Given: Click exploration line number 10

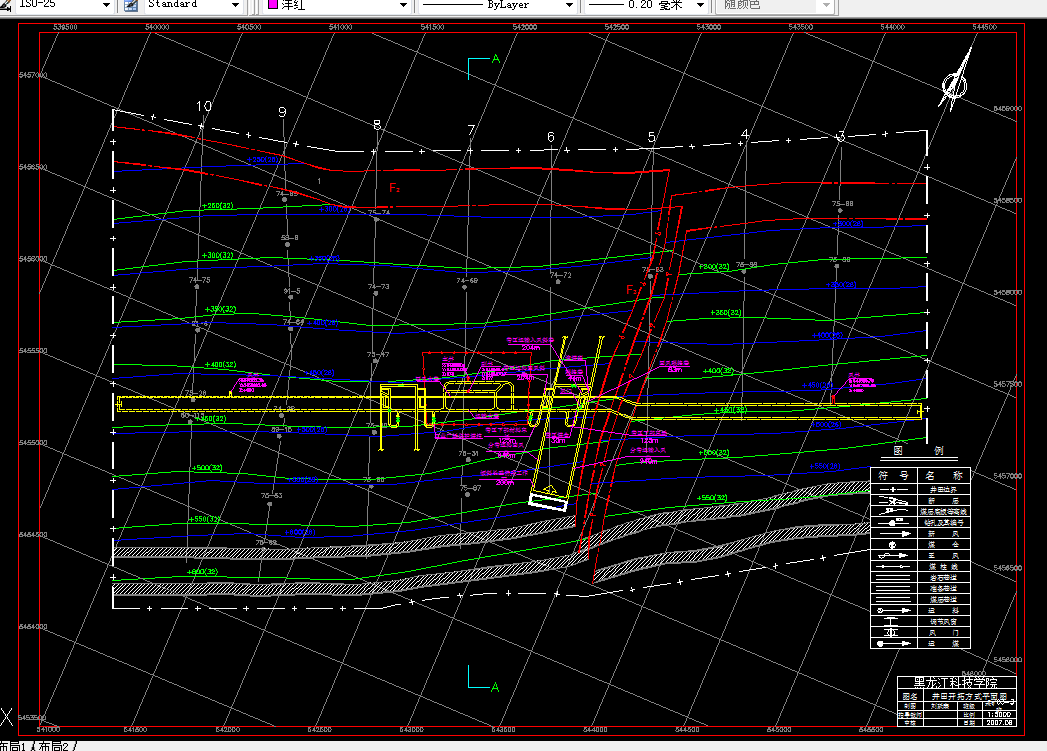Looking at the screenshot, I should pyautogui.click(x=204, y=106).
